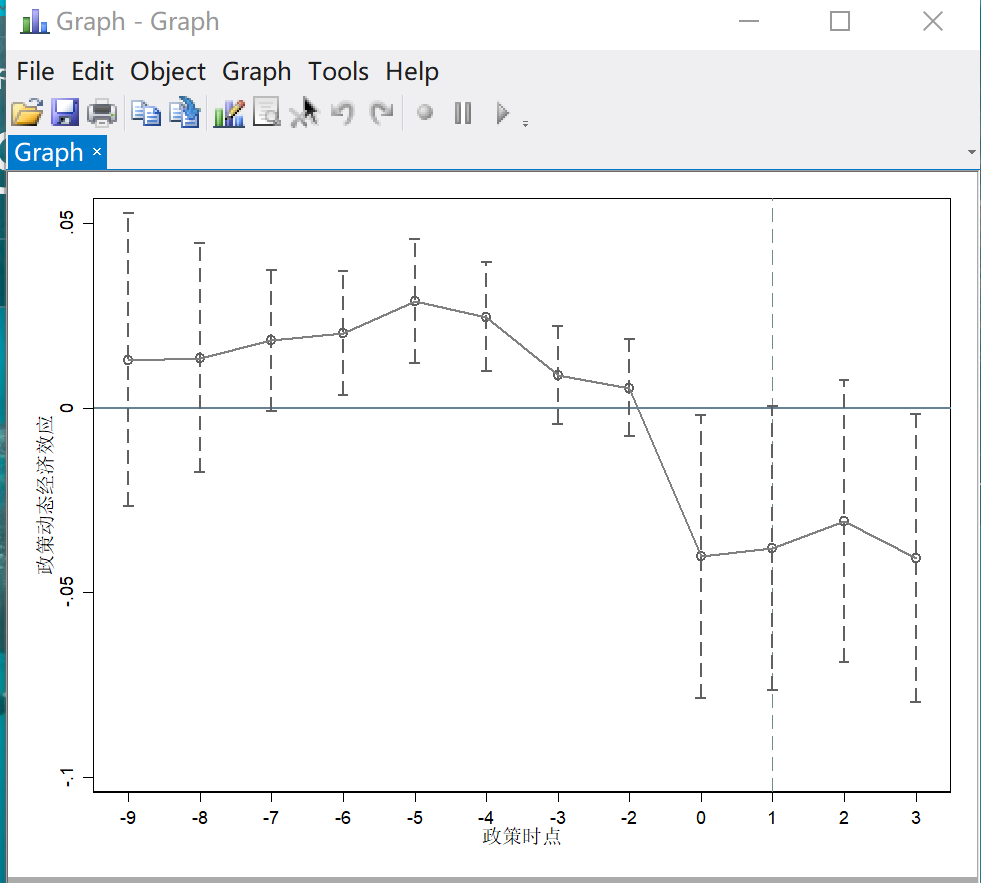This screenshot has width=981, height=883.
Task: Click the rename graph icon
Action: point(185,113)
